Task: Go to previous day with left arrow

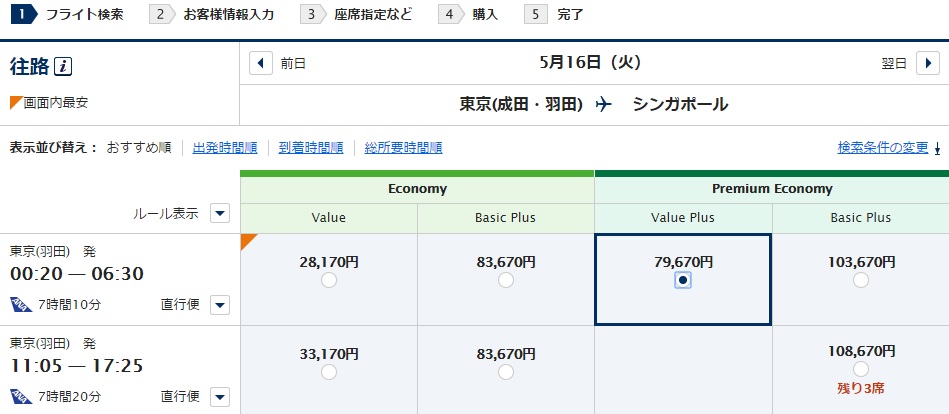Action: 261,63
